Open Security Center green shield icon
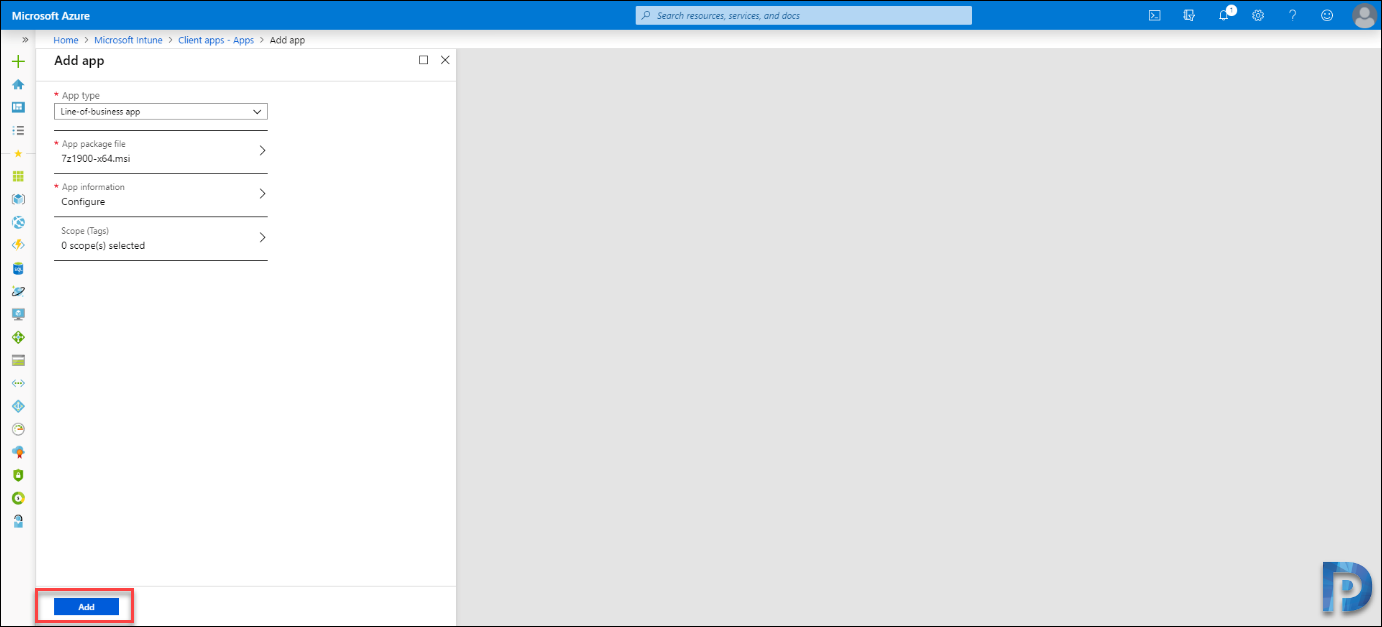Image resolution: width=1382 pixels, height=627 pixels. 18,475
